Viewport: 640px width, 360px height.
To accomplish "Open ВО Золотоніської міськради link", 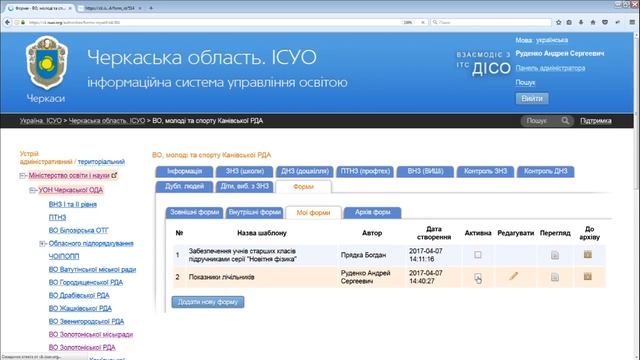I will coord(91,335).
